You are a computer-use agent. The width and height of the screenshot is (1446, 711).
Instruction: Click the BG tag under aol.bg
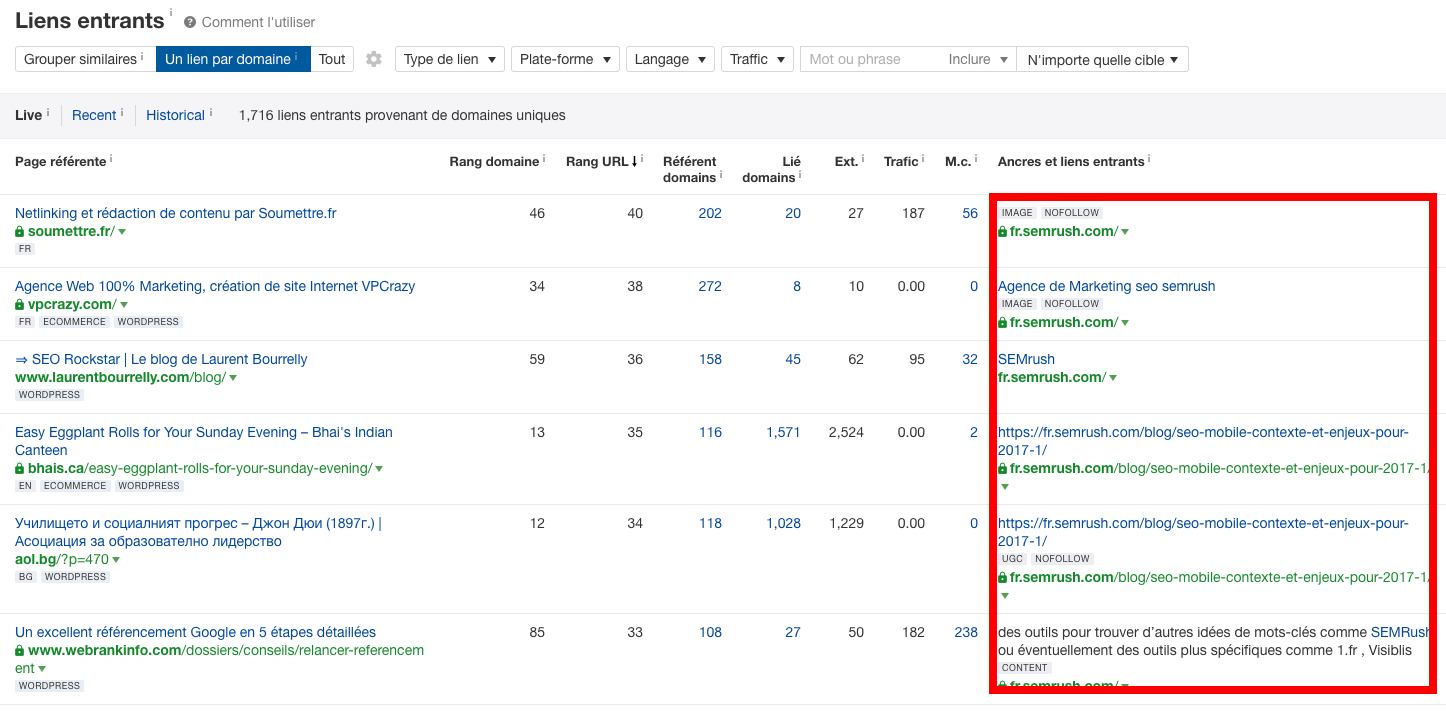26,577
